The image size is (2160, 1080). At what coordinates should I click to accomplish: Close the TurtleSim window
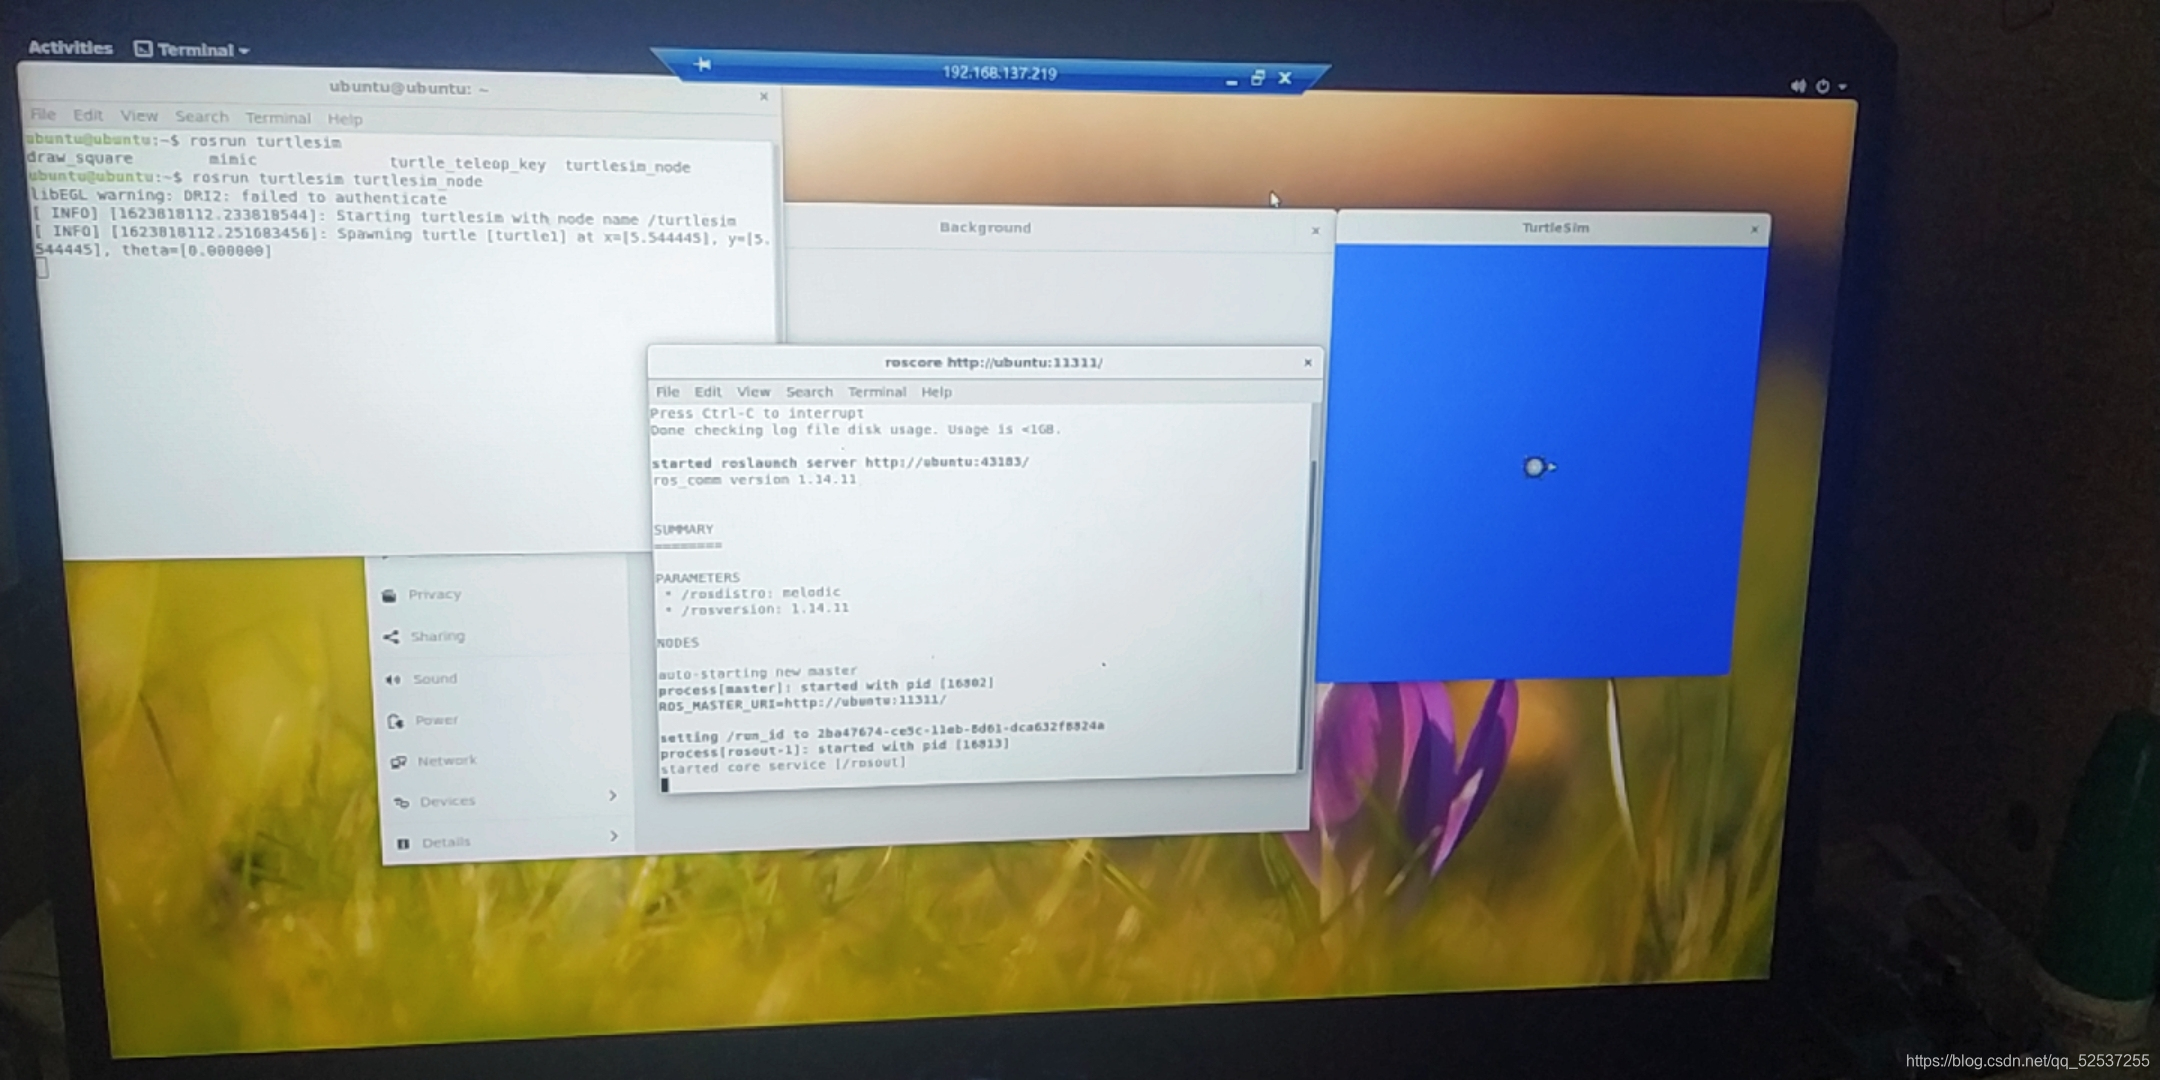1754,230
